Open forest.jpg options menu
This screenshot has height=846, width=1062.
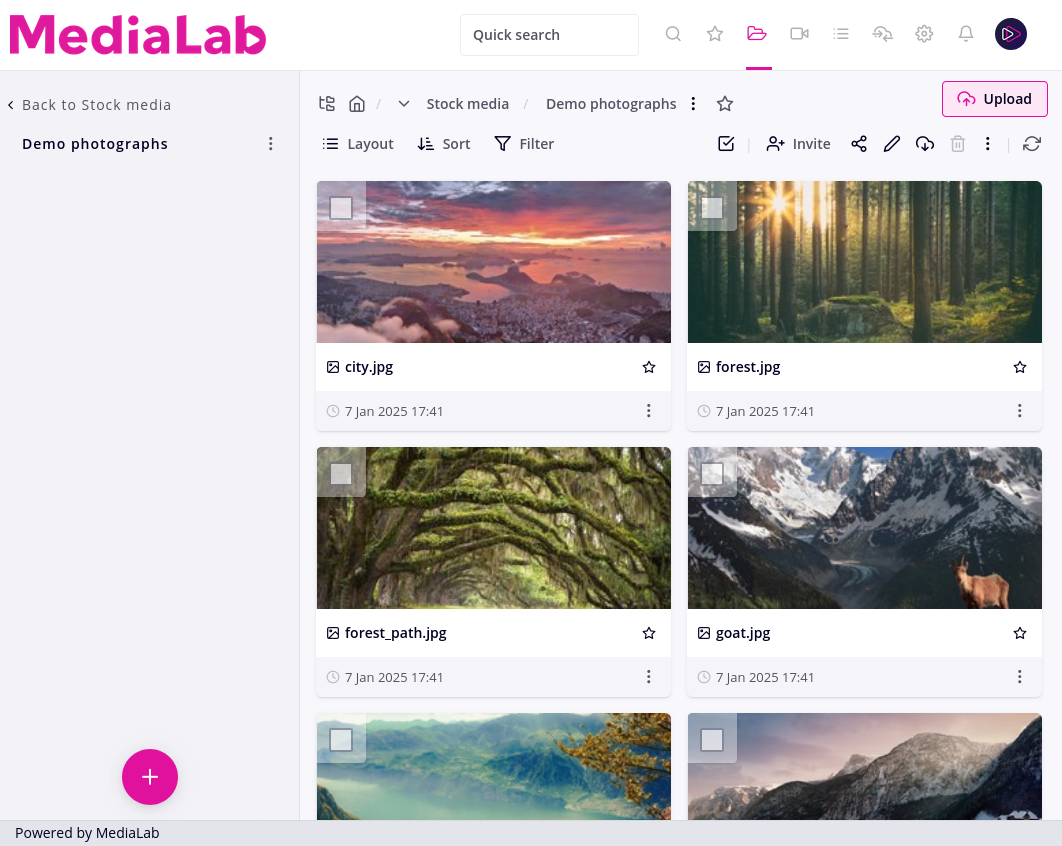pyautogui.click(x=1019, y=410)
